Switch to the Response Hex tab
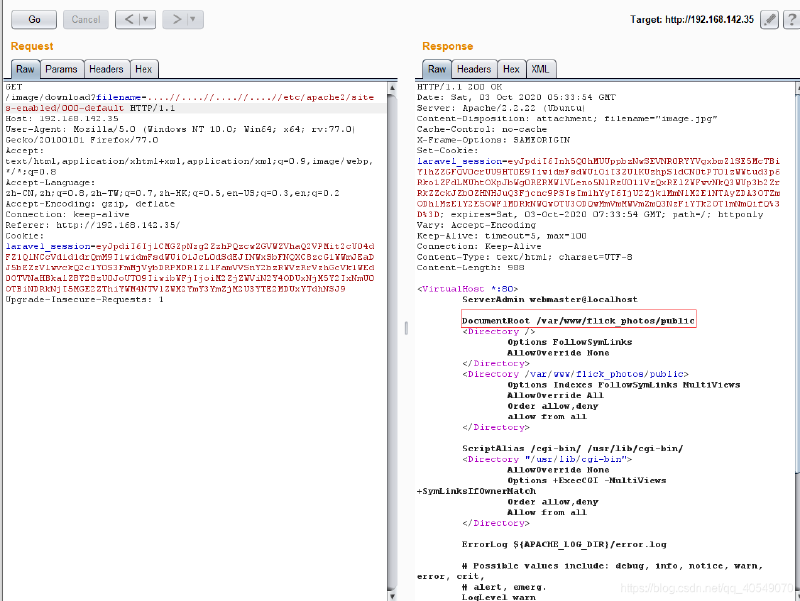Image resolution: width=800 pixels, height=601 pixels. coord(511,69)
